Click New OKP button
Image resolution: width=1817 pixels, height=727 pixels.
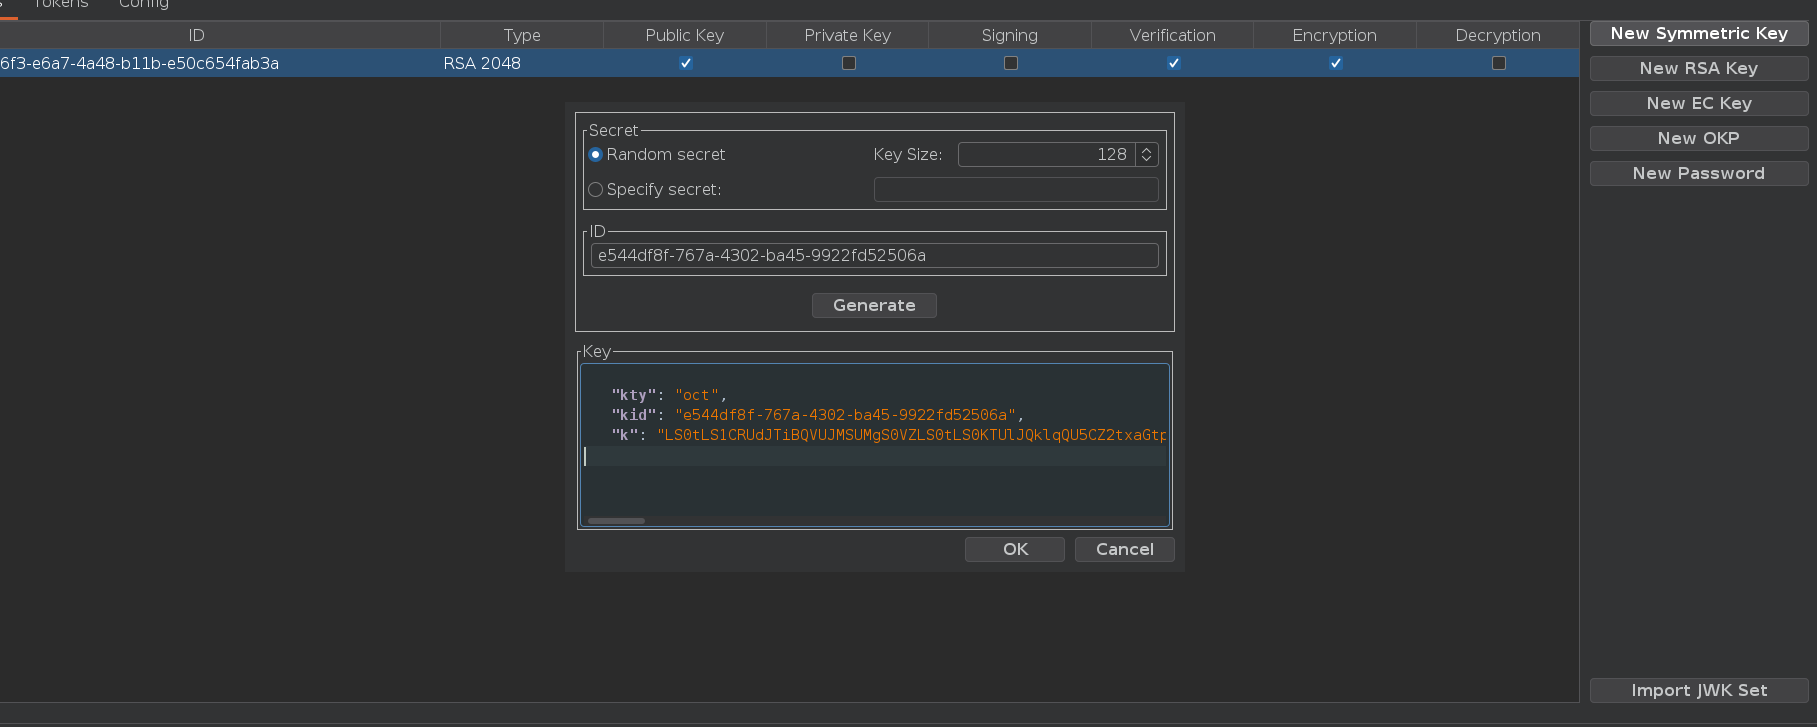(1699, 139)
